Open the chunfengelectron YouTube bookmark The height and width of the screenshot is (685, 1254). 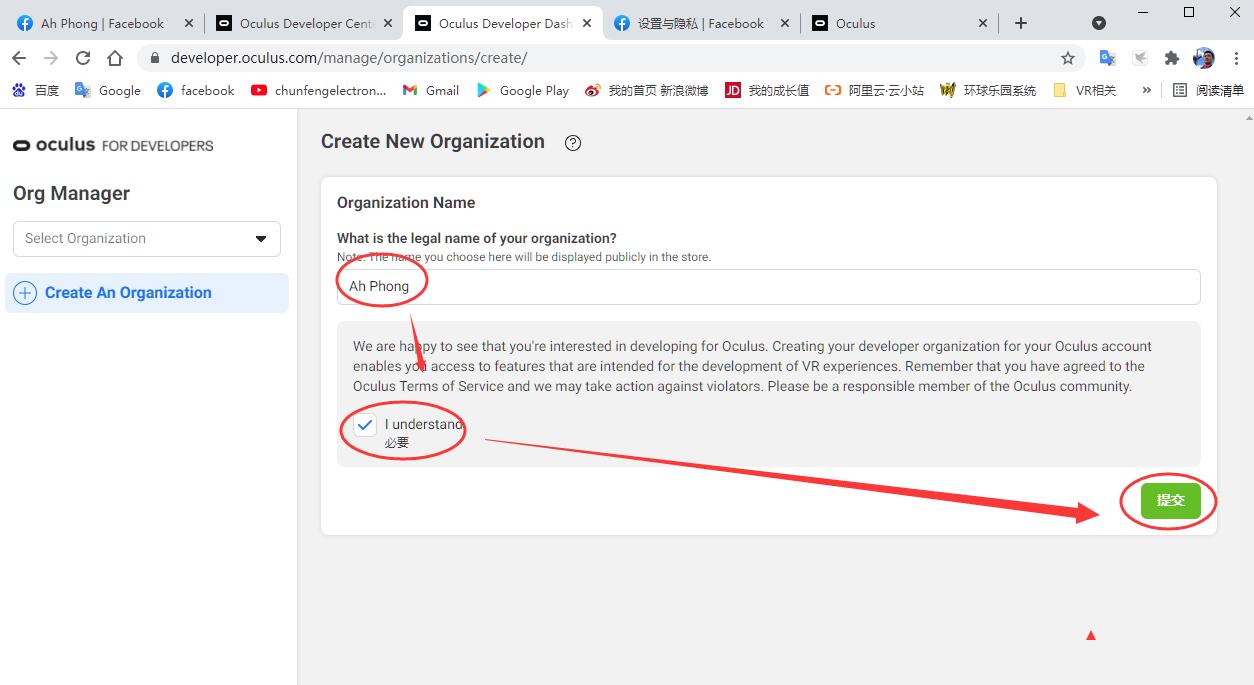318,90
